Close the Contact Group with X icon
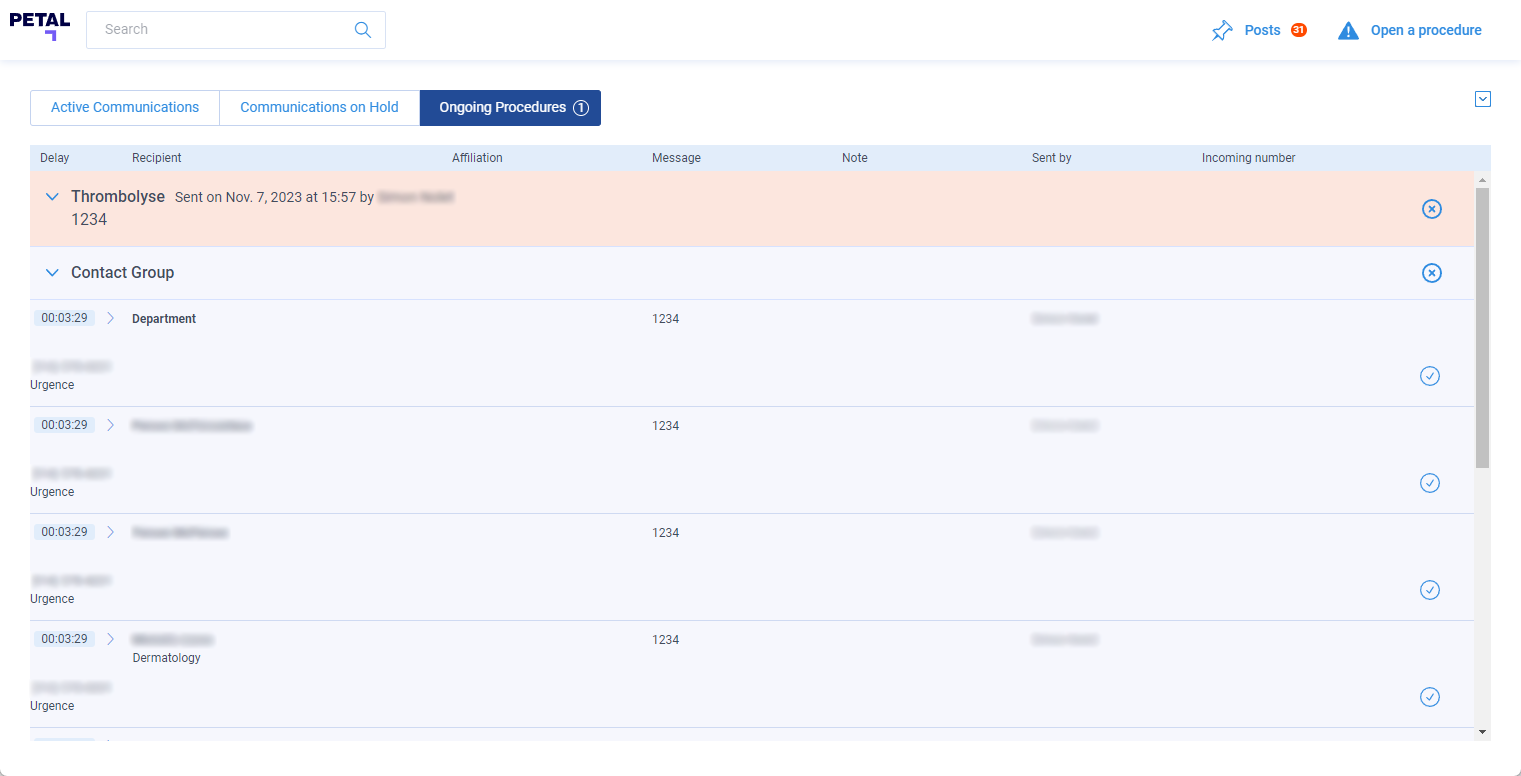 tap(1432, 273)
